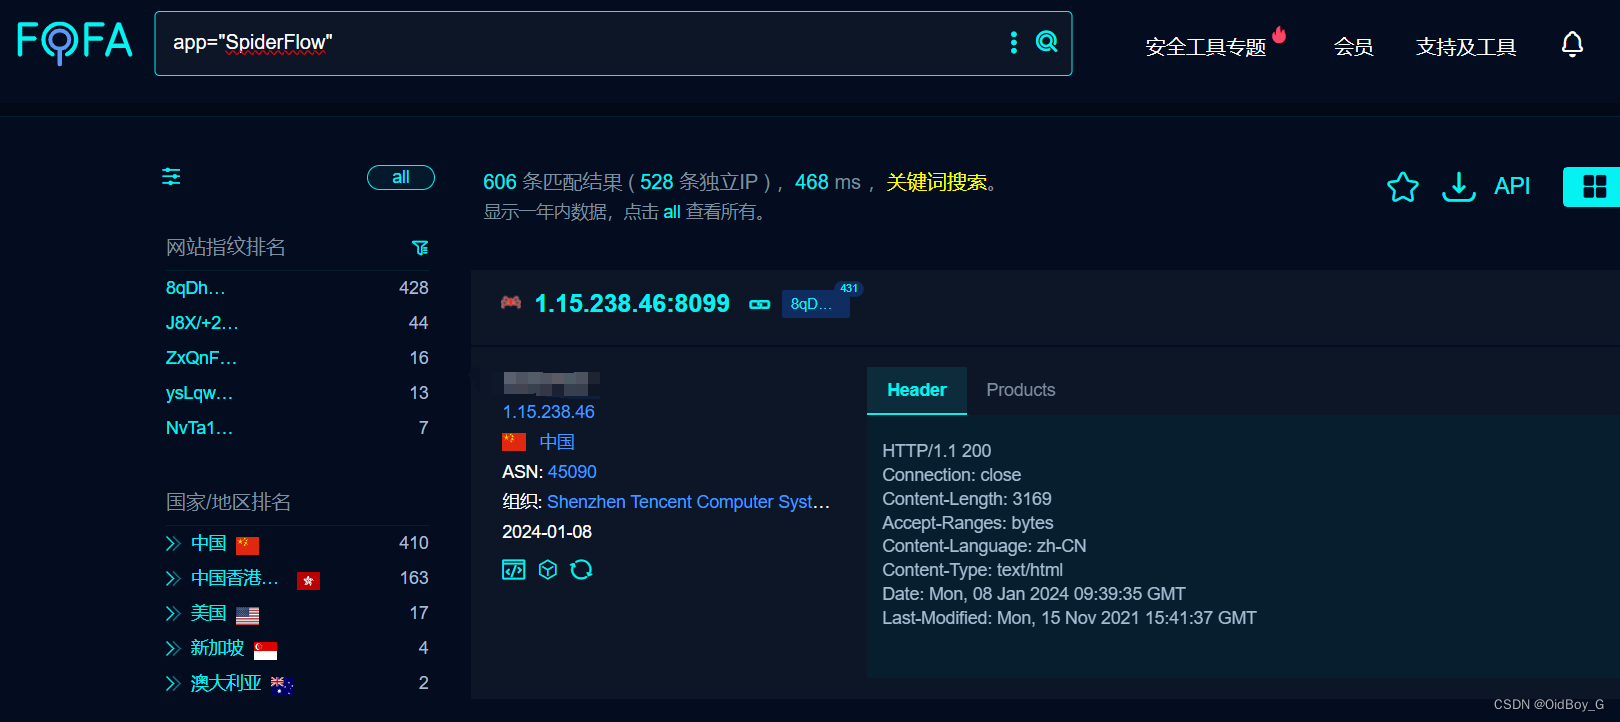Click the China flag in result card
This screenshot has width=1620, height=722.
tap(514, 442)
